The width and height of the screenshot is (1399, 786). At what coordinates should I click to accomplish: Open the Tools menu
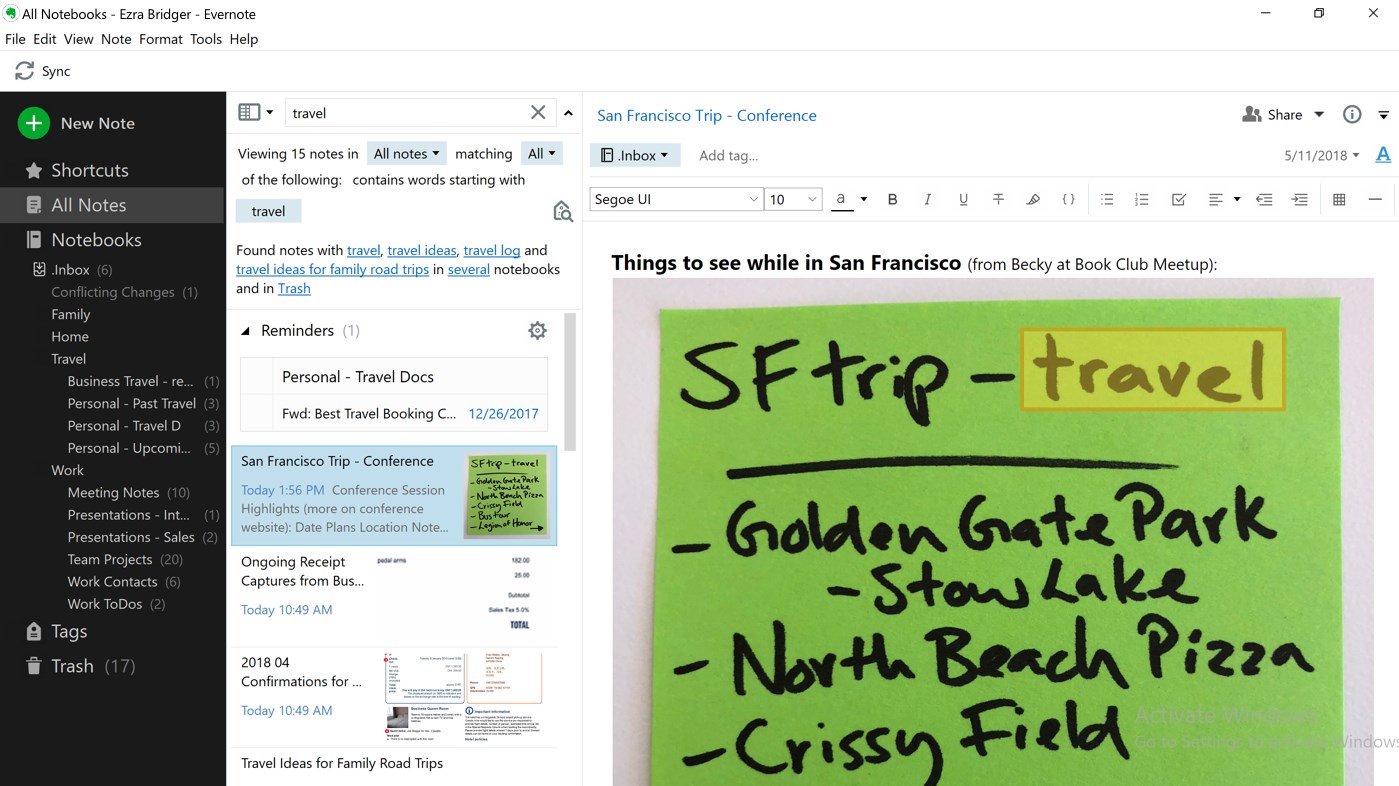point(206,39)
